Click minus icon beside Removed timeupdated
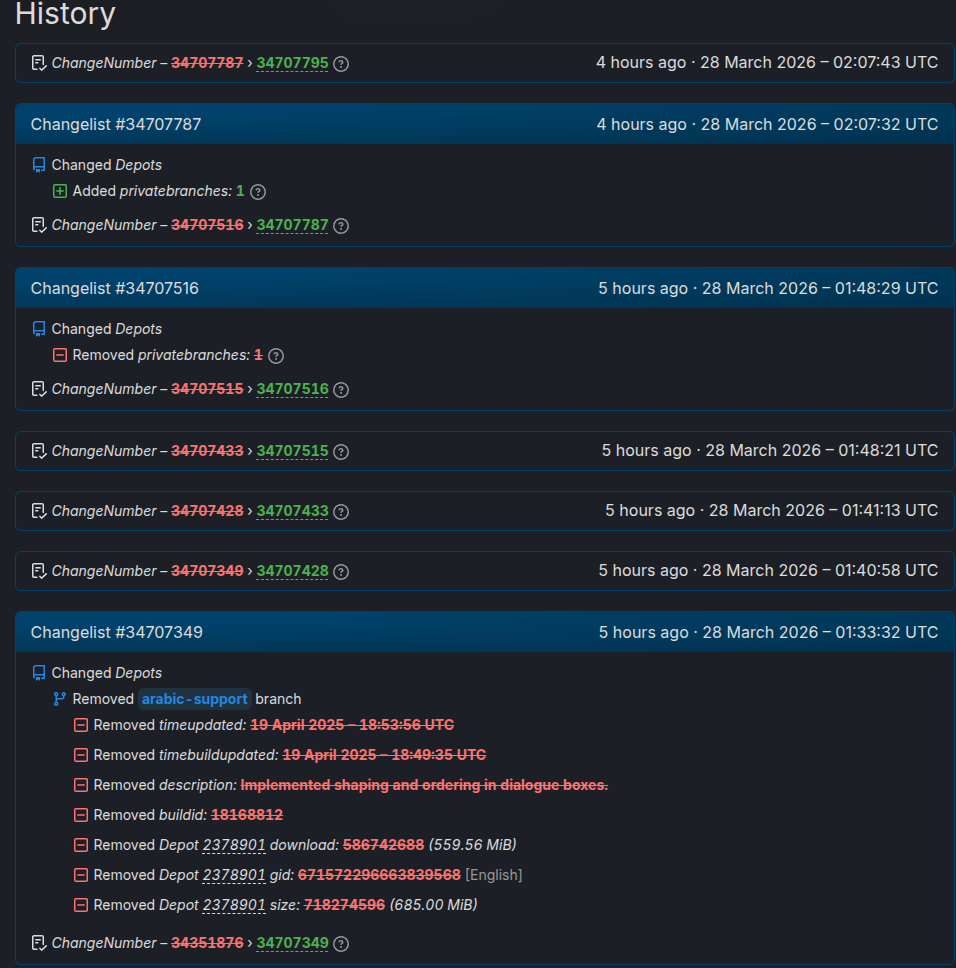Image resolution: width=956 pixels, height=968 pixels. tap(81, 725)
